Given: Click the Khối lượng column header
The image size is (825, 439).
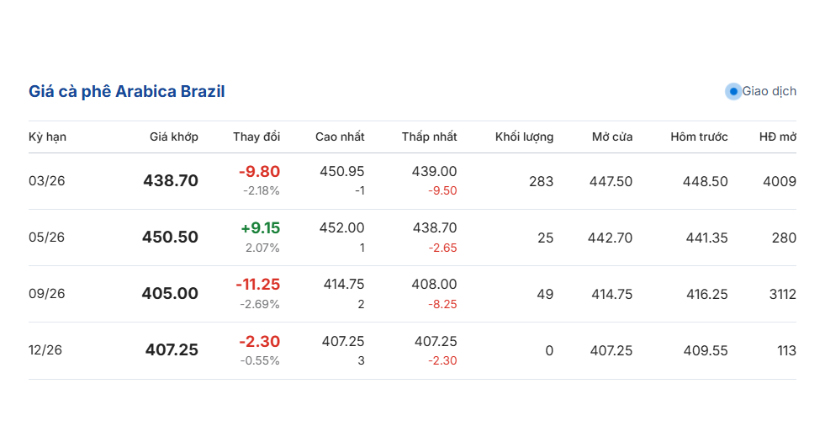Looking at the screenshot, I should click(524, 137).
